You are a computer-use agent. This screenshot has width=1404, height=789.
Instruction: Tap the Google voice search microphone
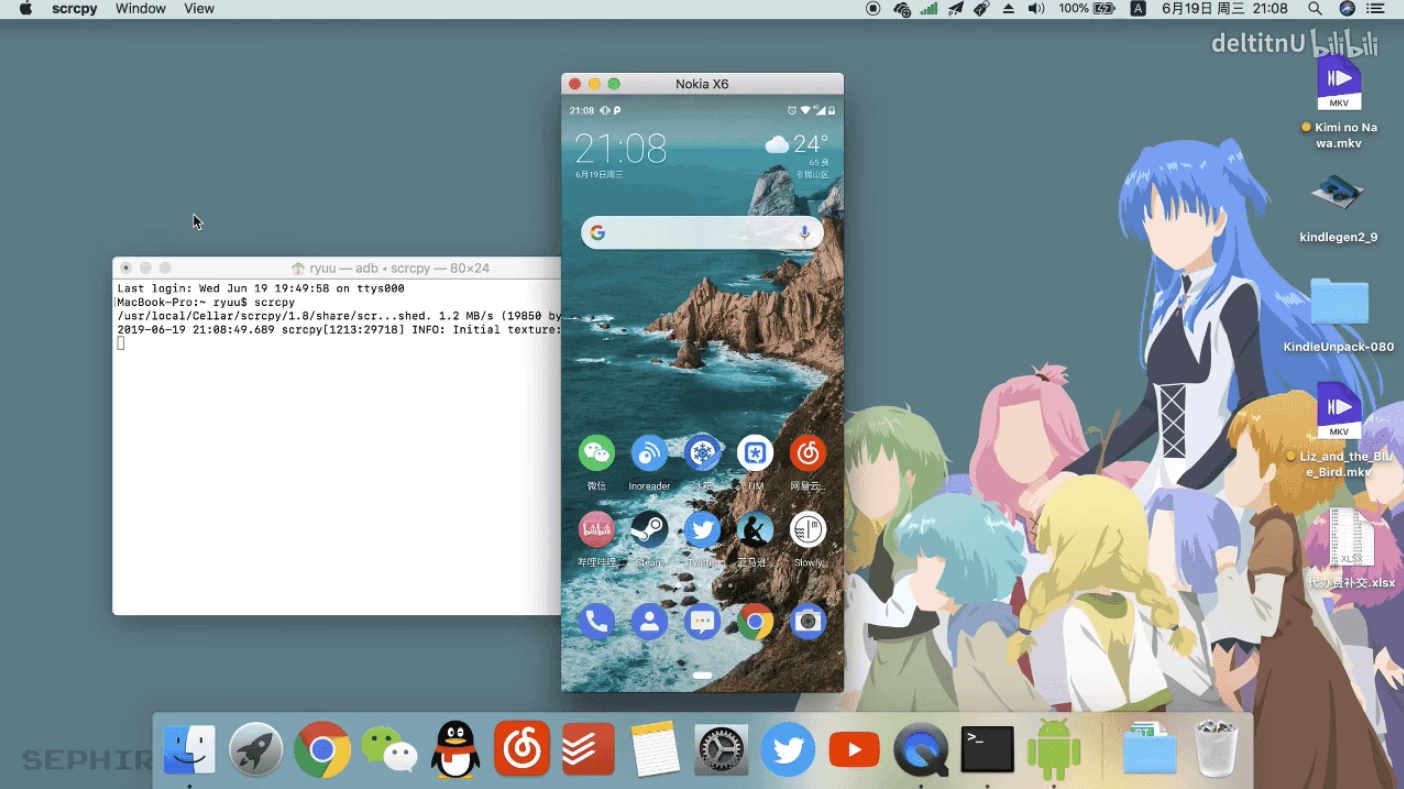tap(803, 233)
